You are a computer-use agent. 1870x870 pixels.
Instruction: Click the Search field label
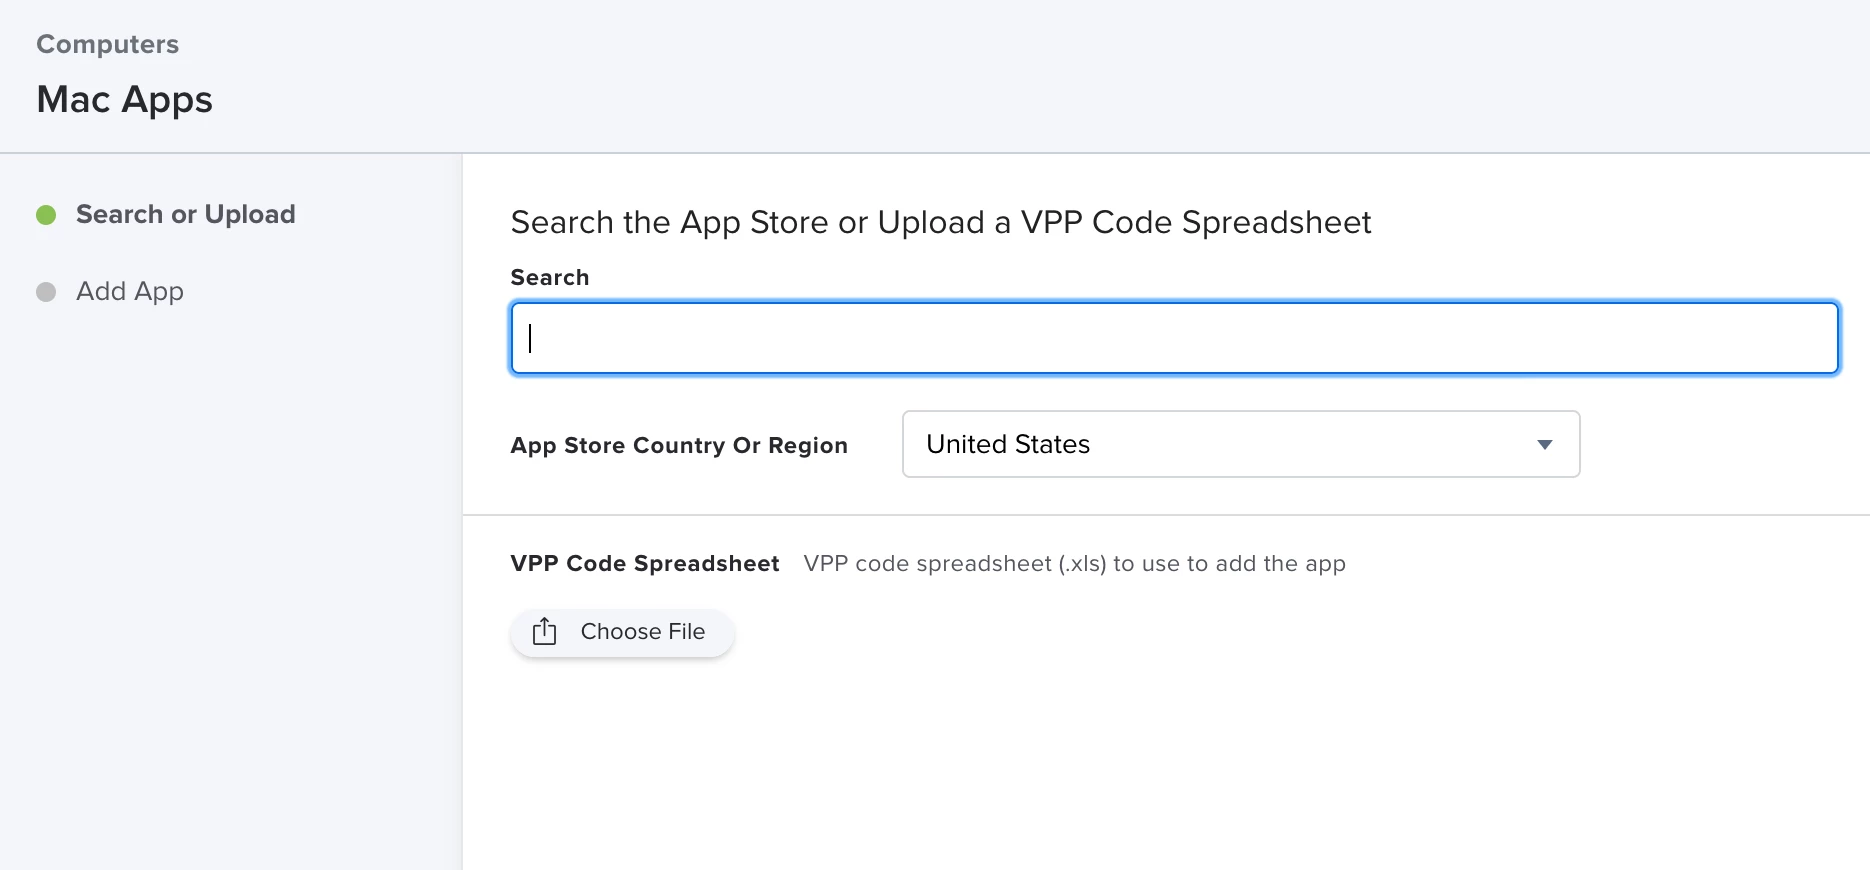550,277
